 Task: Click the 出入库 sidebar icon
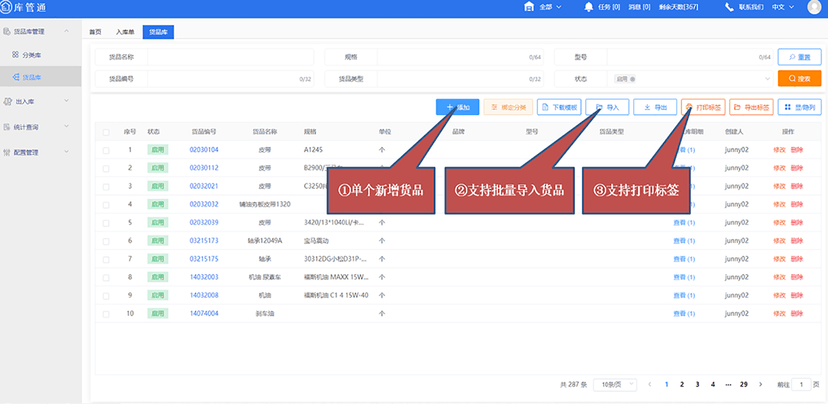pos(7,101)
